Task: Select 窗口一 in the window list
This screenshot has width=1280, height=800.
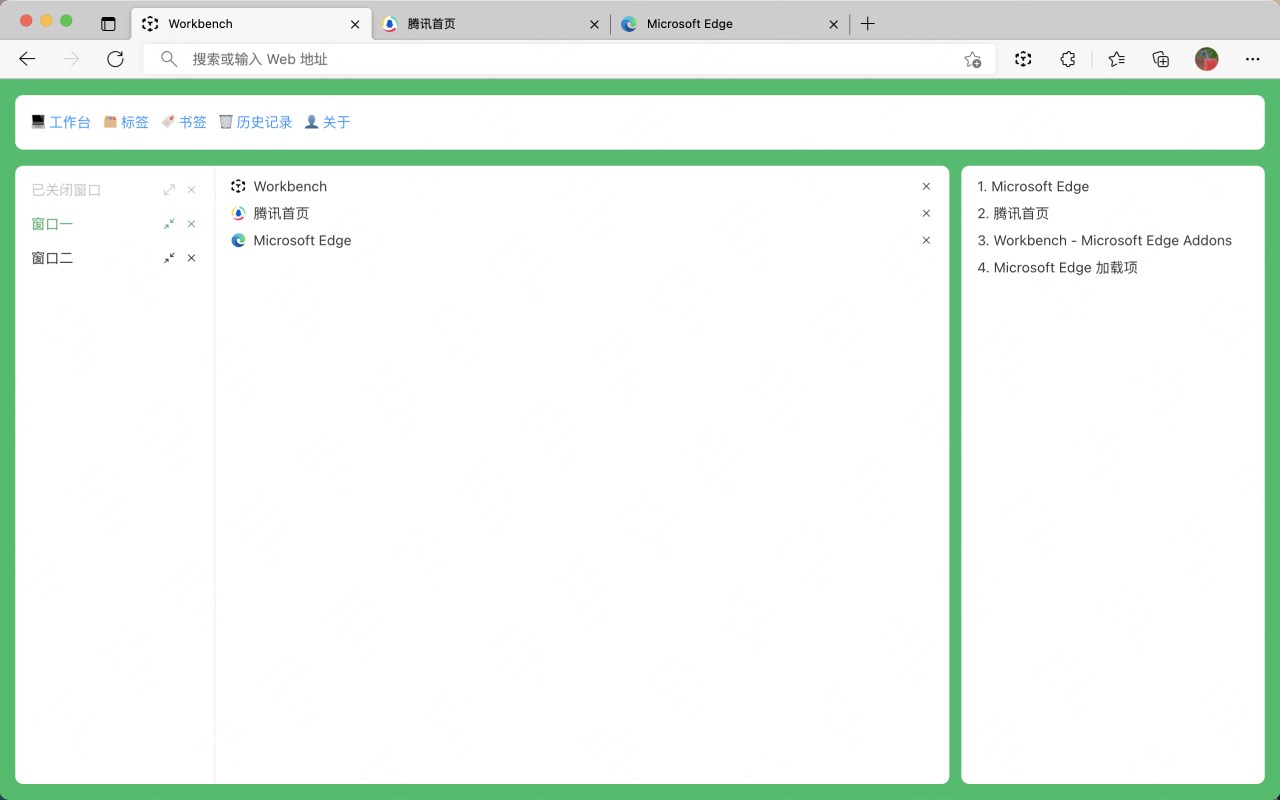Action: tap(52, 224)
